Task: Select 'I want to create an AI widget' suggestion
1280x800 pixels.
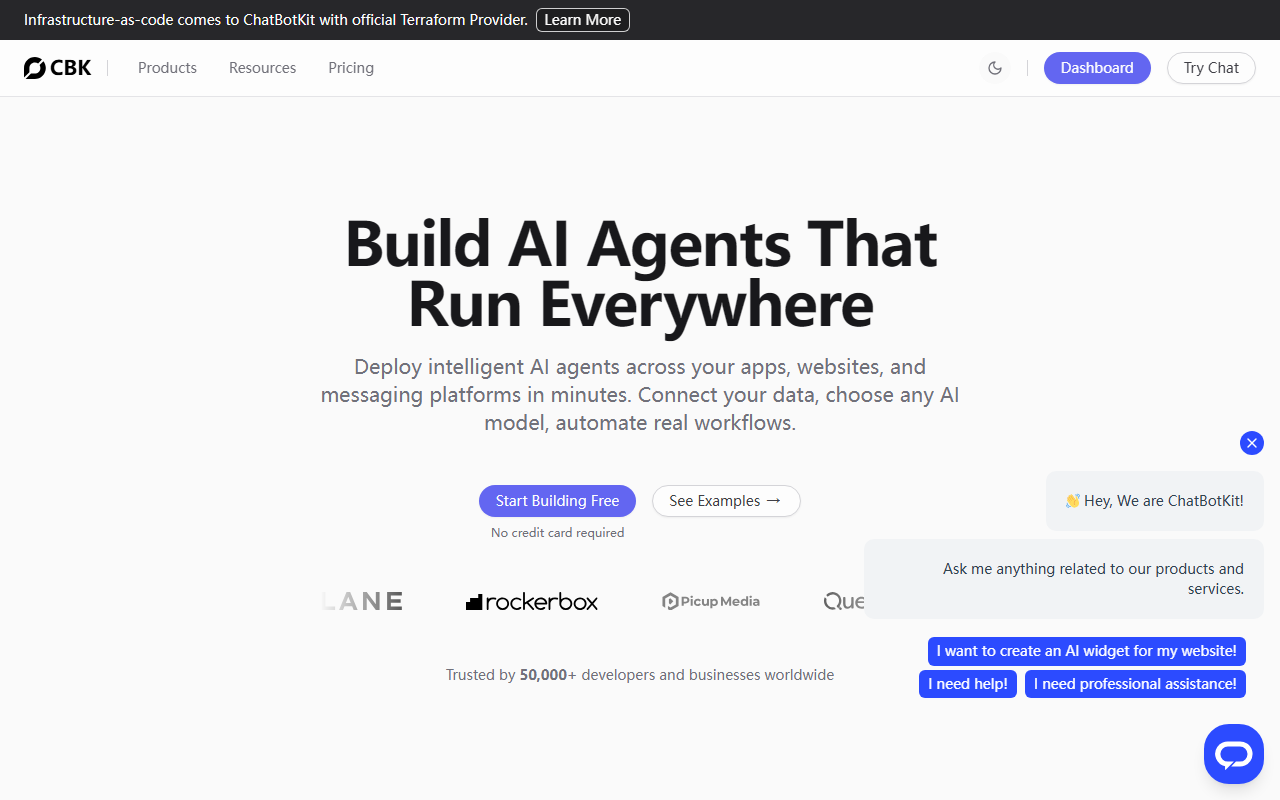Action: (1087, 651)
